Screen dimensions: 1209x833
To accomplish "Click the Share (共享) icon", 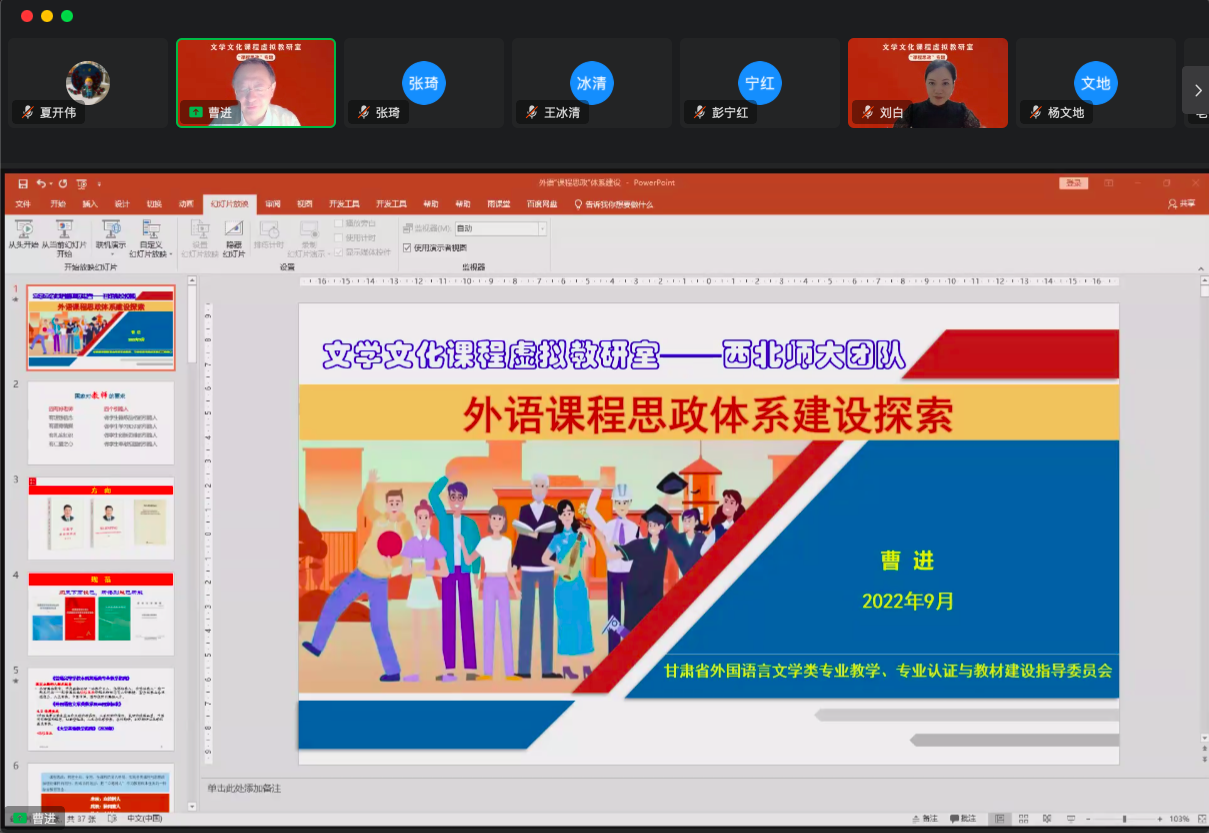I will (1180, 204).
